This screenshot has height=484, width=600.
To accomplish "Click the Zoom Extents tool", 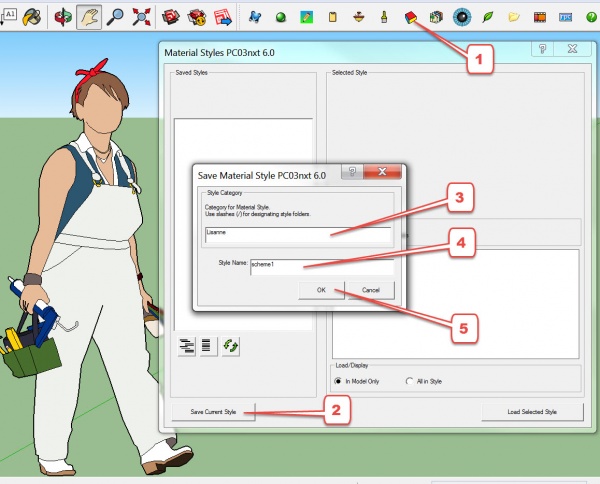I will click(x=141, y=17).
